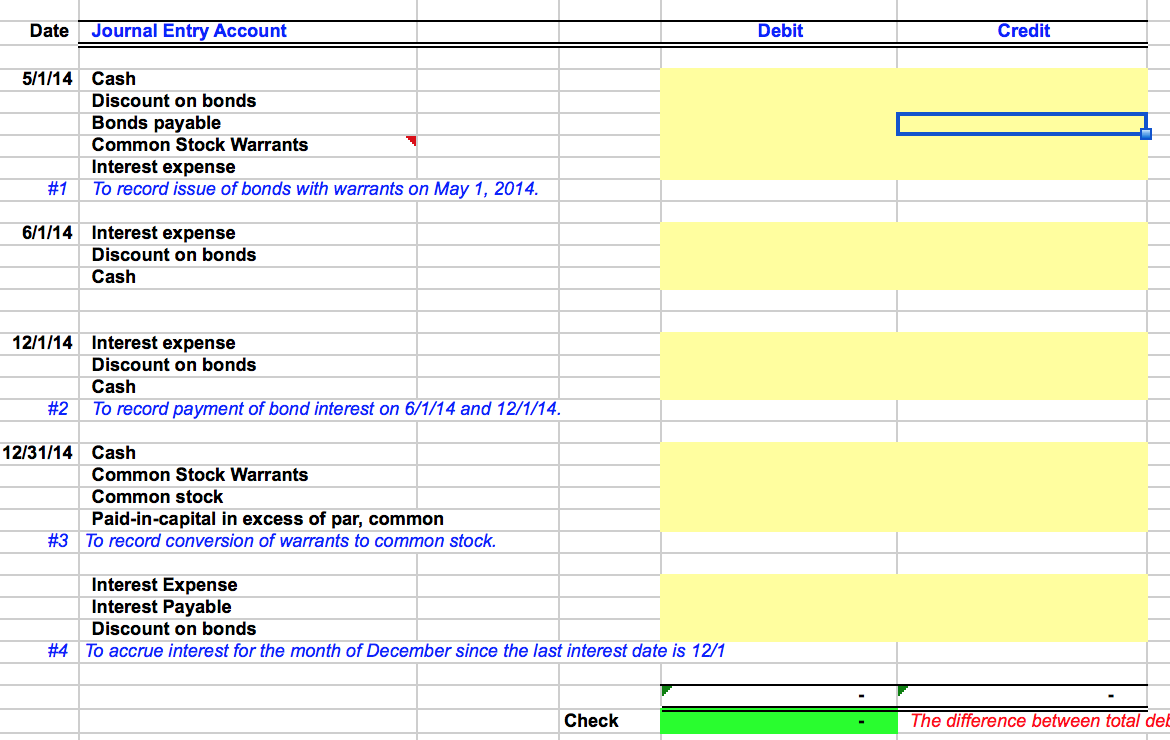This screenshot has height=740, width=1170.
Task: Select Common Stock Warrants in the 5/1/14 entry
Action: (200, 145)
